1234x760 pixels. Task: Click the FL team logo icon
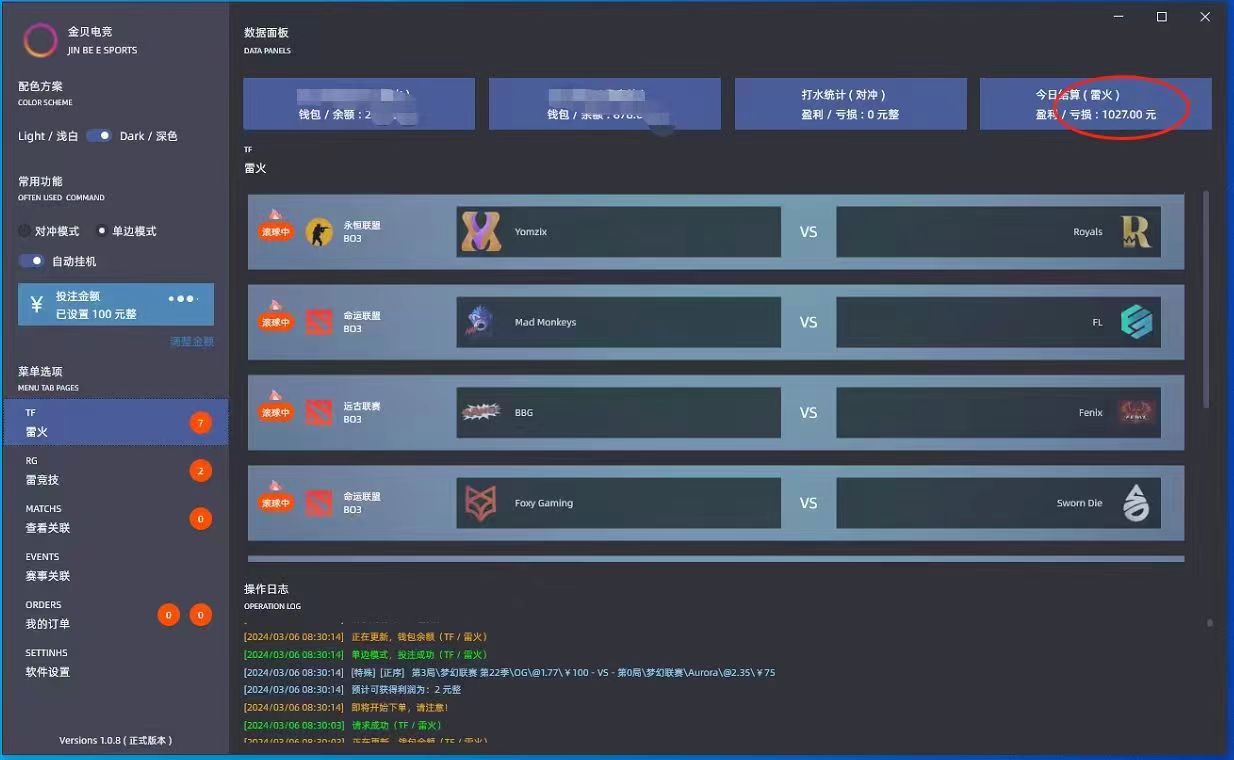1136,322
